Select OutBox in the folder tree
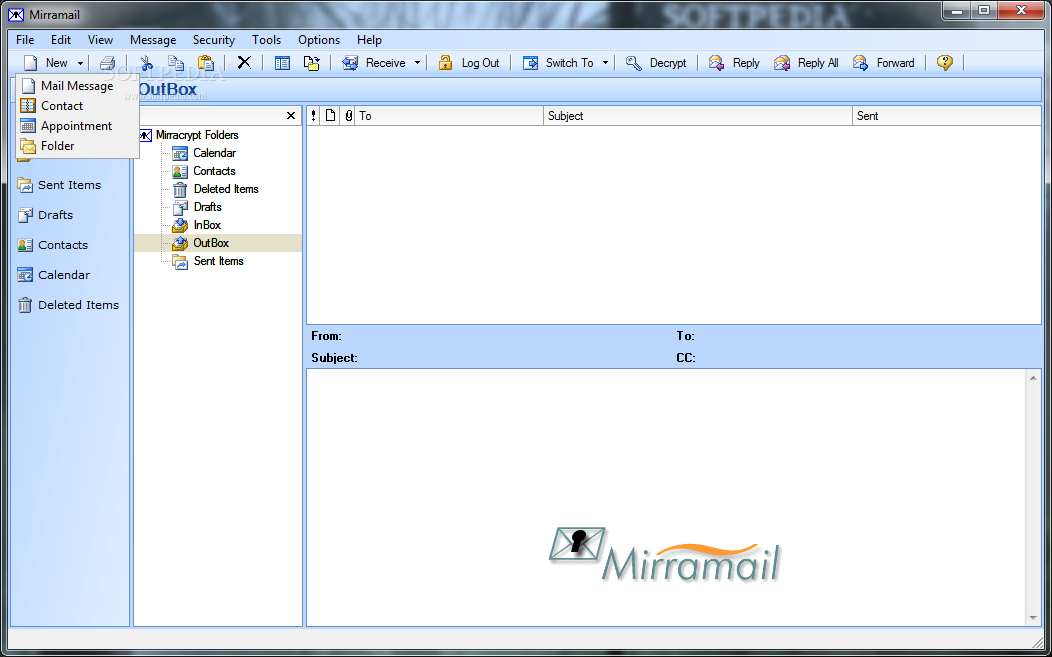1052x657 pixels. pos(211,243)
